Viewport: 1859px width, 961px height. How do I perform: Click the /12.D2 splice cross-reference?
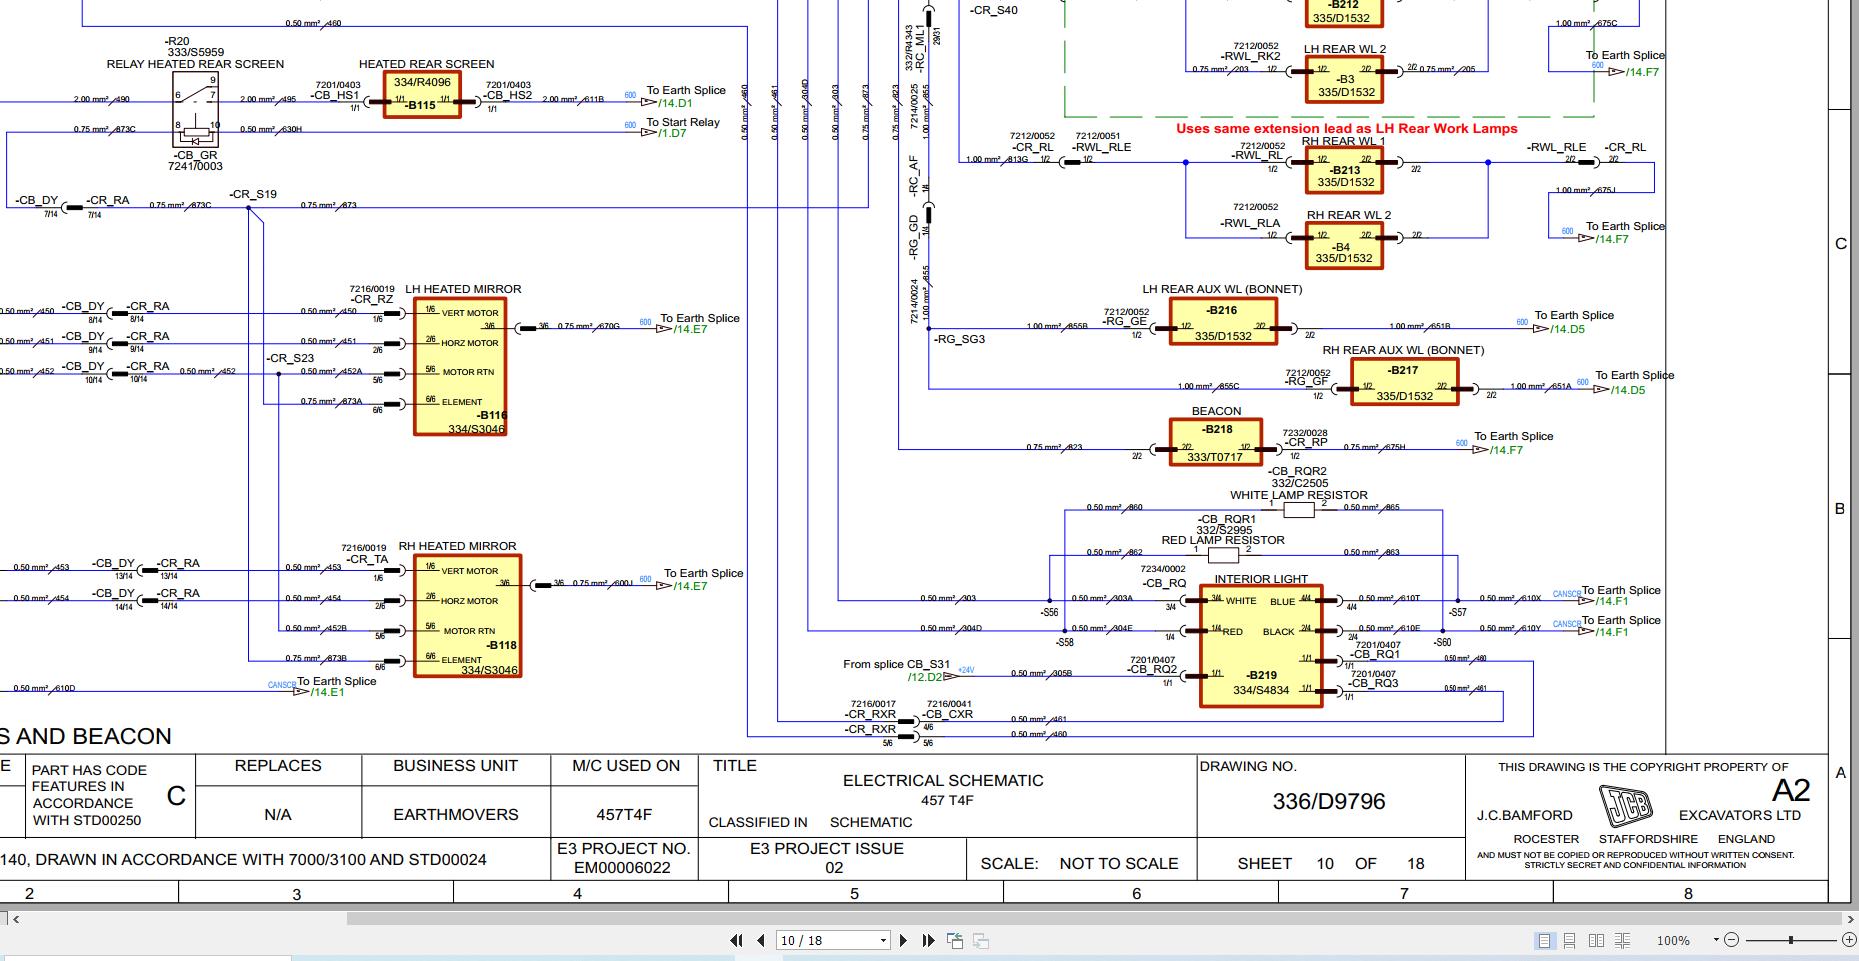[x=927, y=677]
